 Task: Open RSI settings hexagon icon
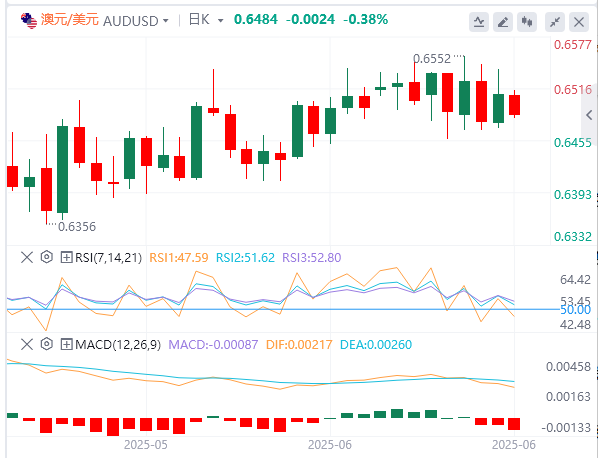coord(47,257)
